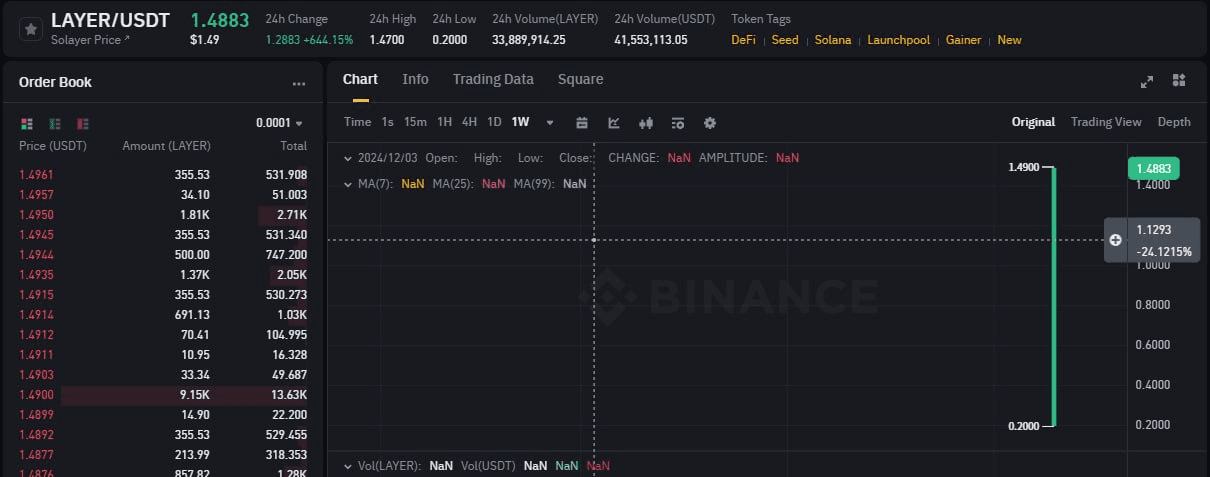Image resolution: width=1210 pixels, height=477 pixels.
Task: Click the Launchpool token tag
Action: (898, 40)
